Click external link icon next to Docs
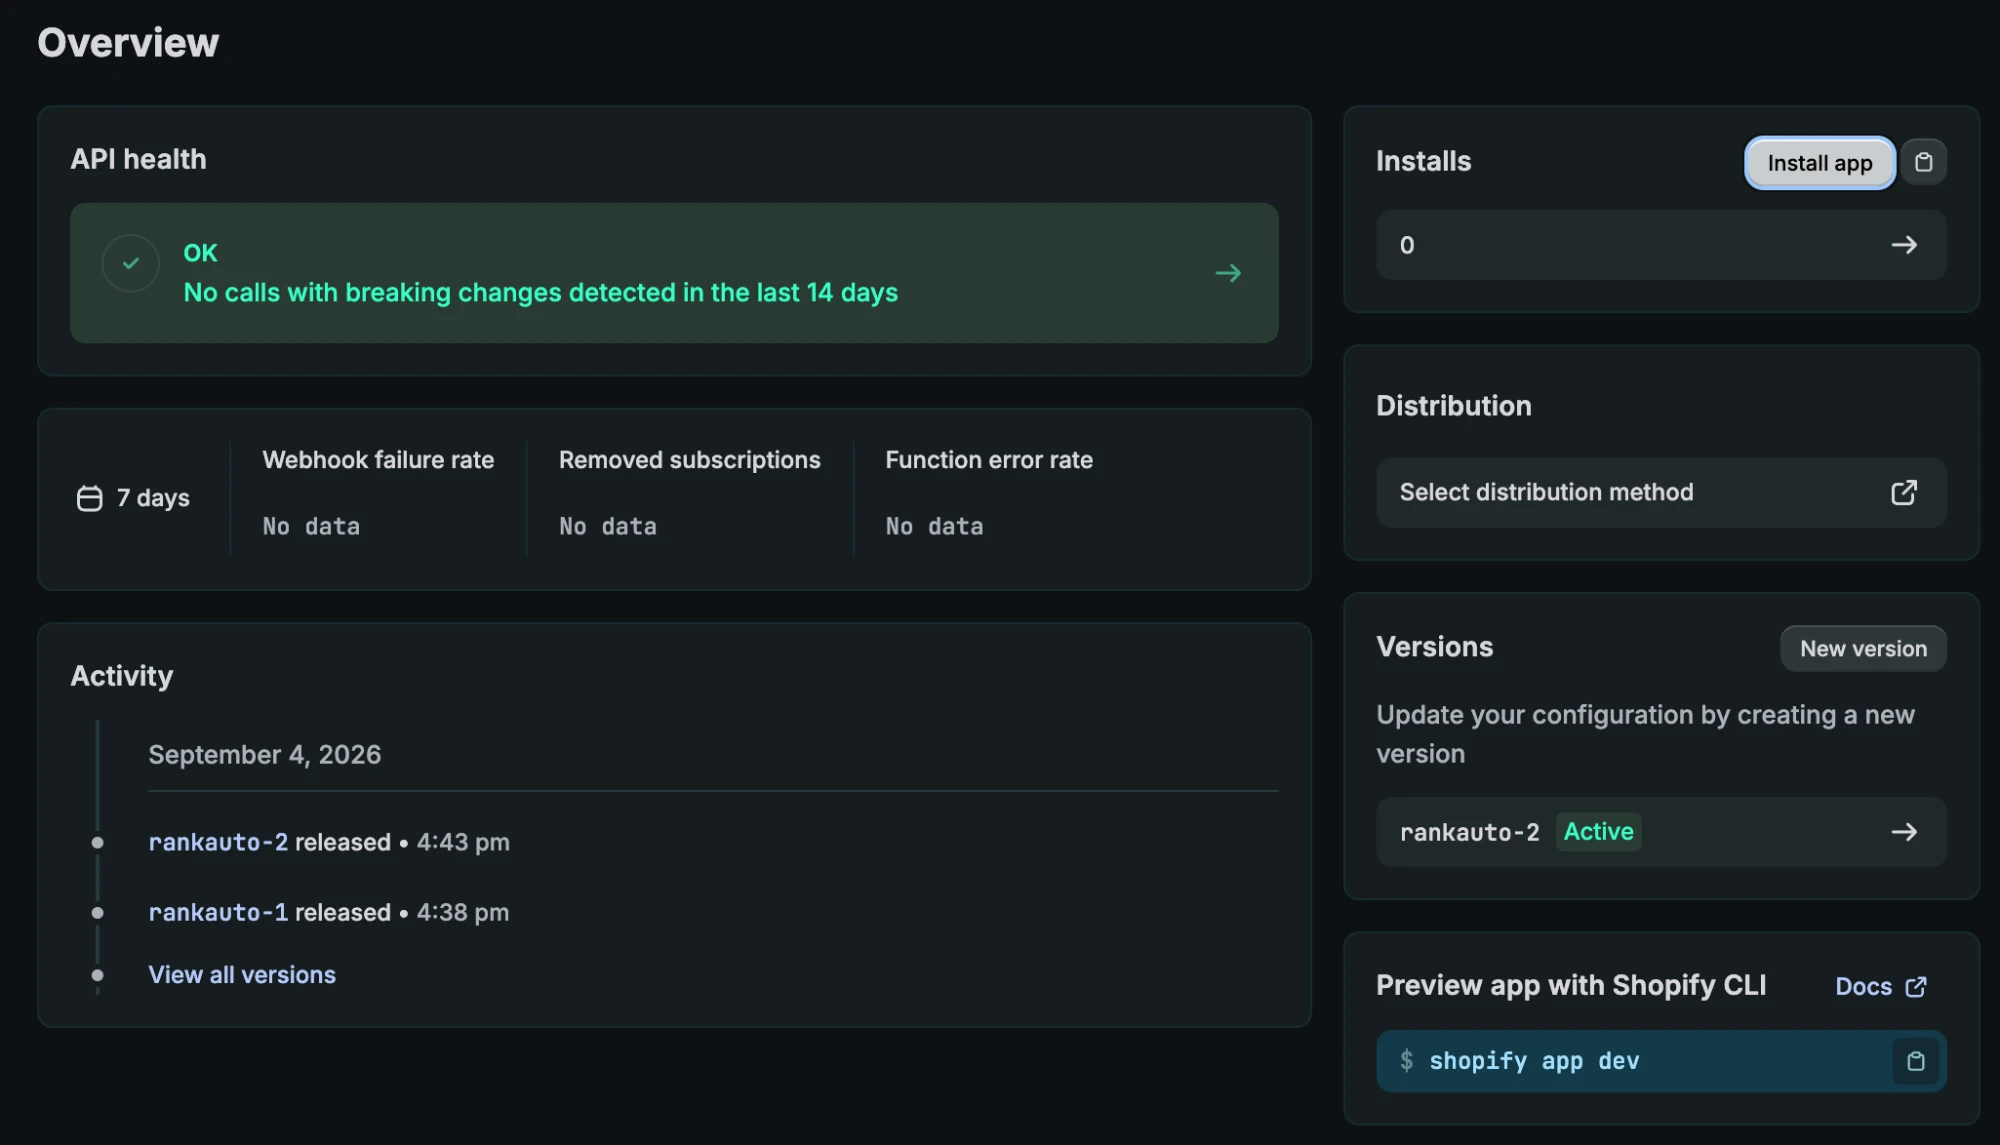This screenshot has height=1145, width=2000. tap(1916, 987)
